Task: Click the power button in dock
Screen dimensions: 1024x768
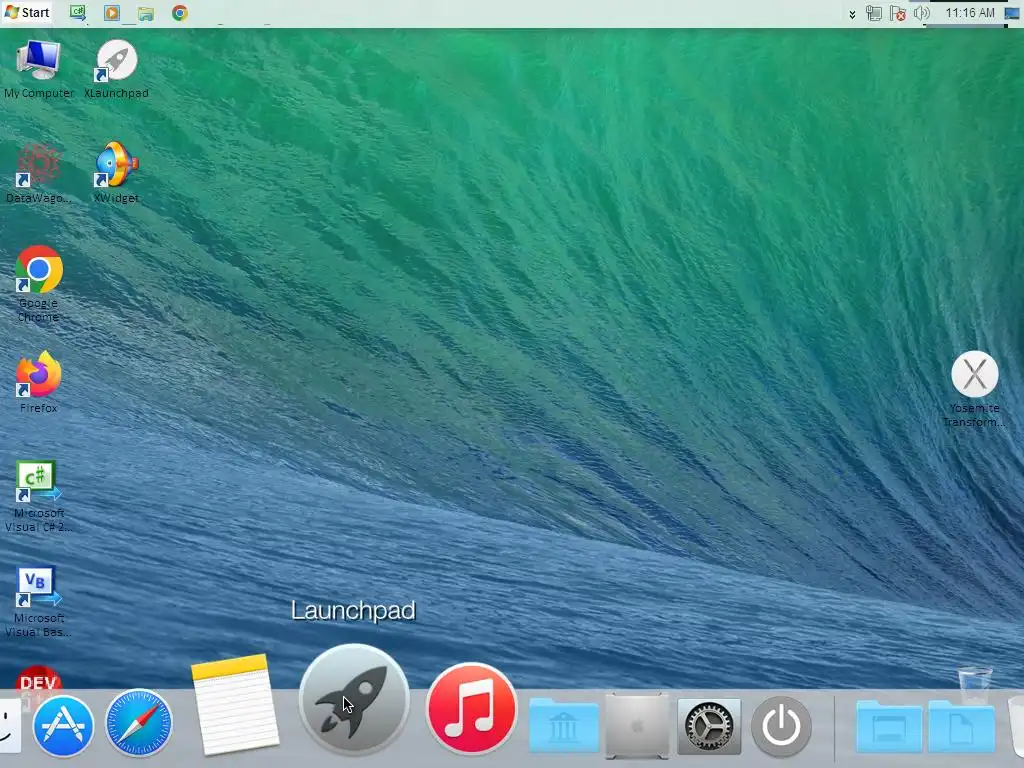Action: pos(782,726)
